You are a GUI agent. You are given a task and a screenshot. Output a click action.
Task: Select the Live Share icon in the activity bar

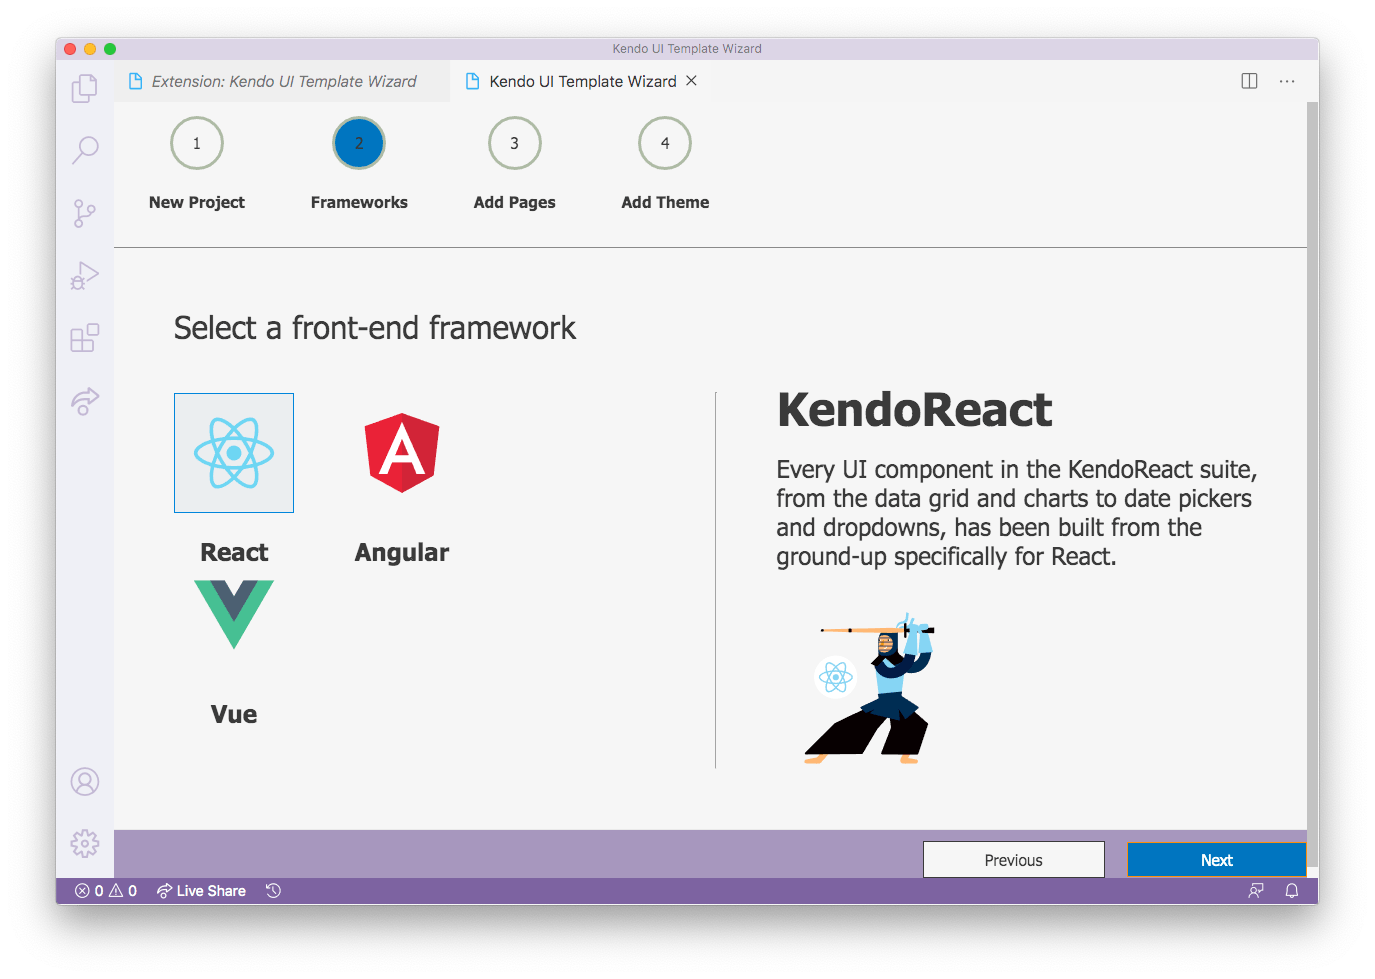coord(85,401)
